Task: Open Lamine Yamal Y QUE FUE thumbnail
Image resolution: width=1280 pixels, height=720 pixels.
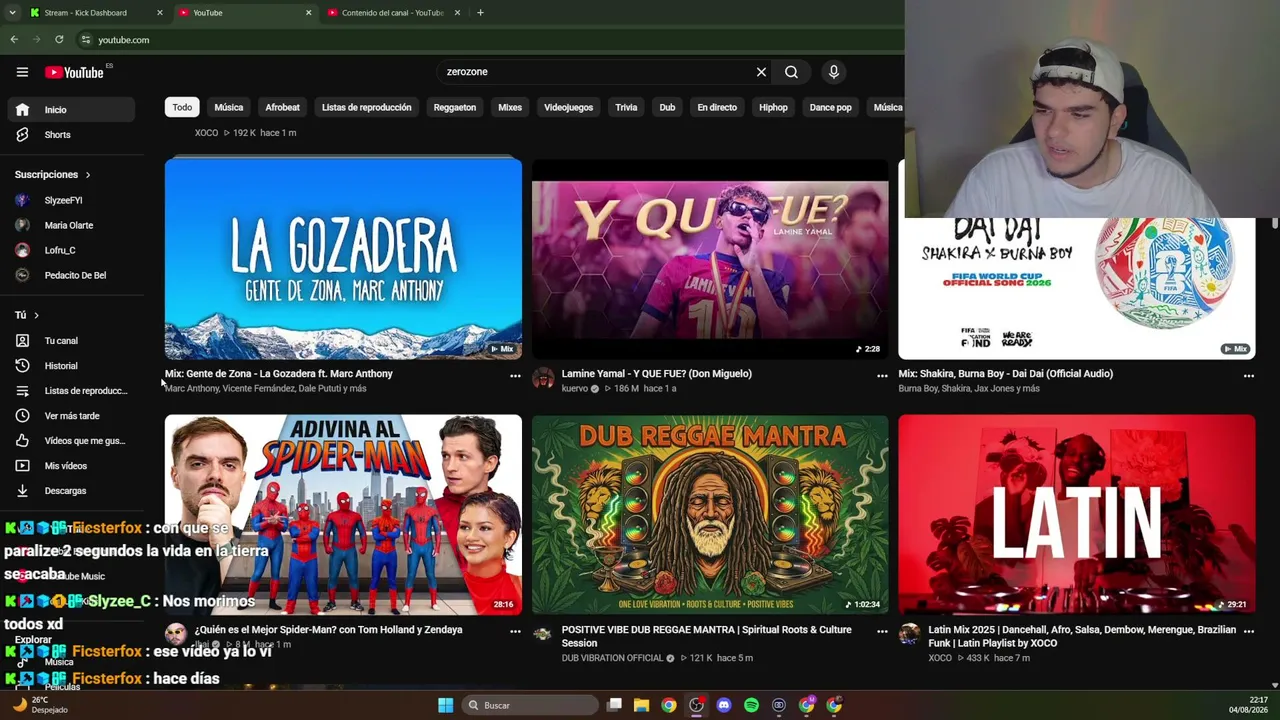Action: point(710,258)
